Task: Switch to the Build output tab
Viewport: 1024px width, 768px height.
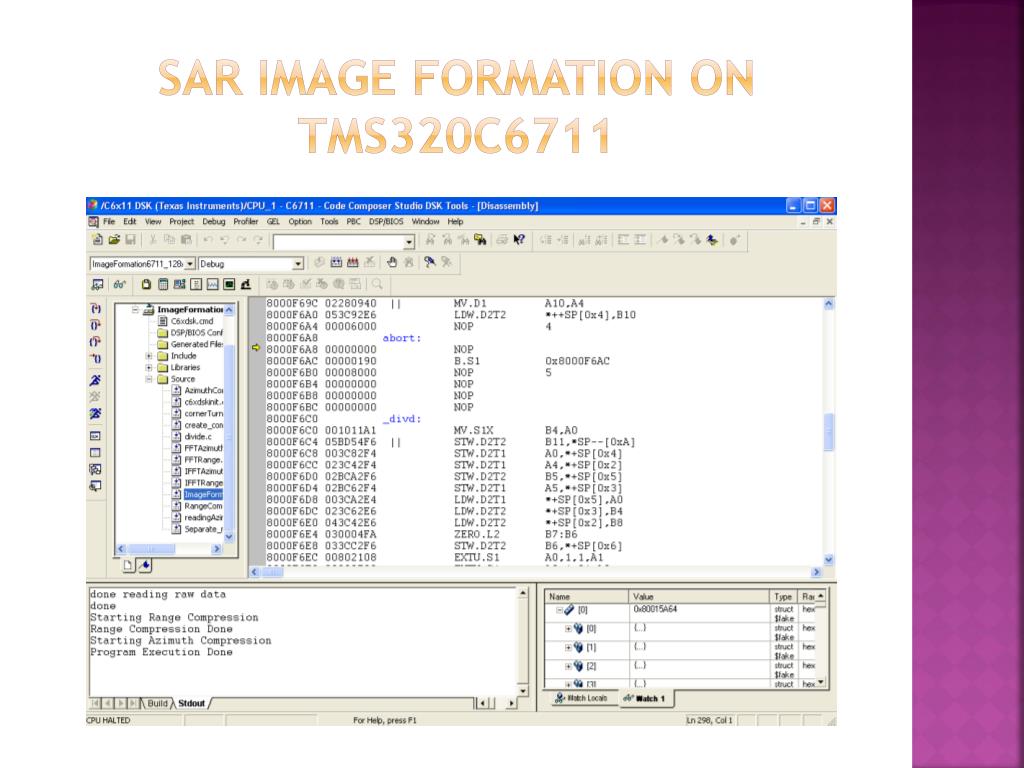Action: (x=155, y=703)
